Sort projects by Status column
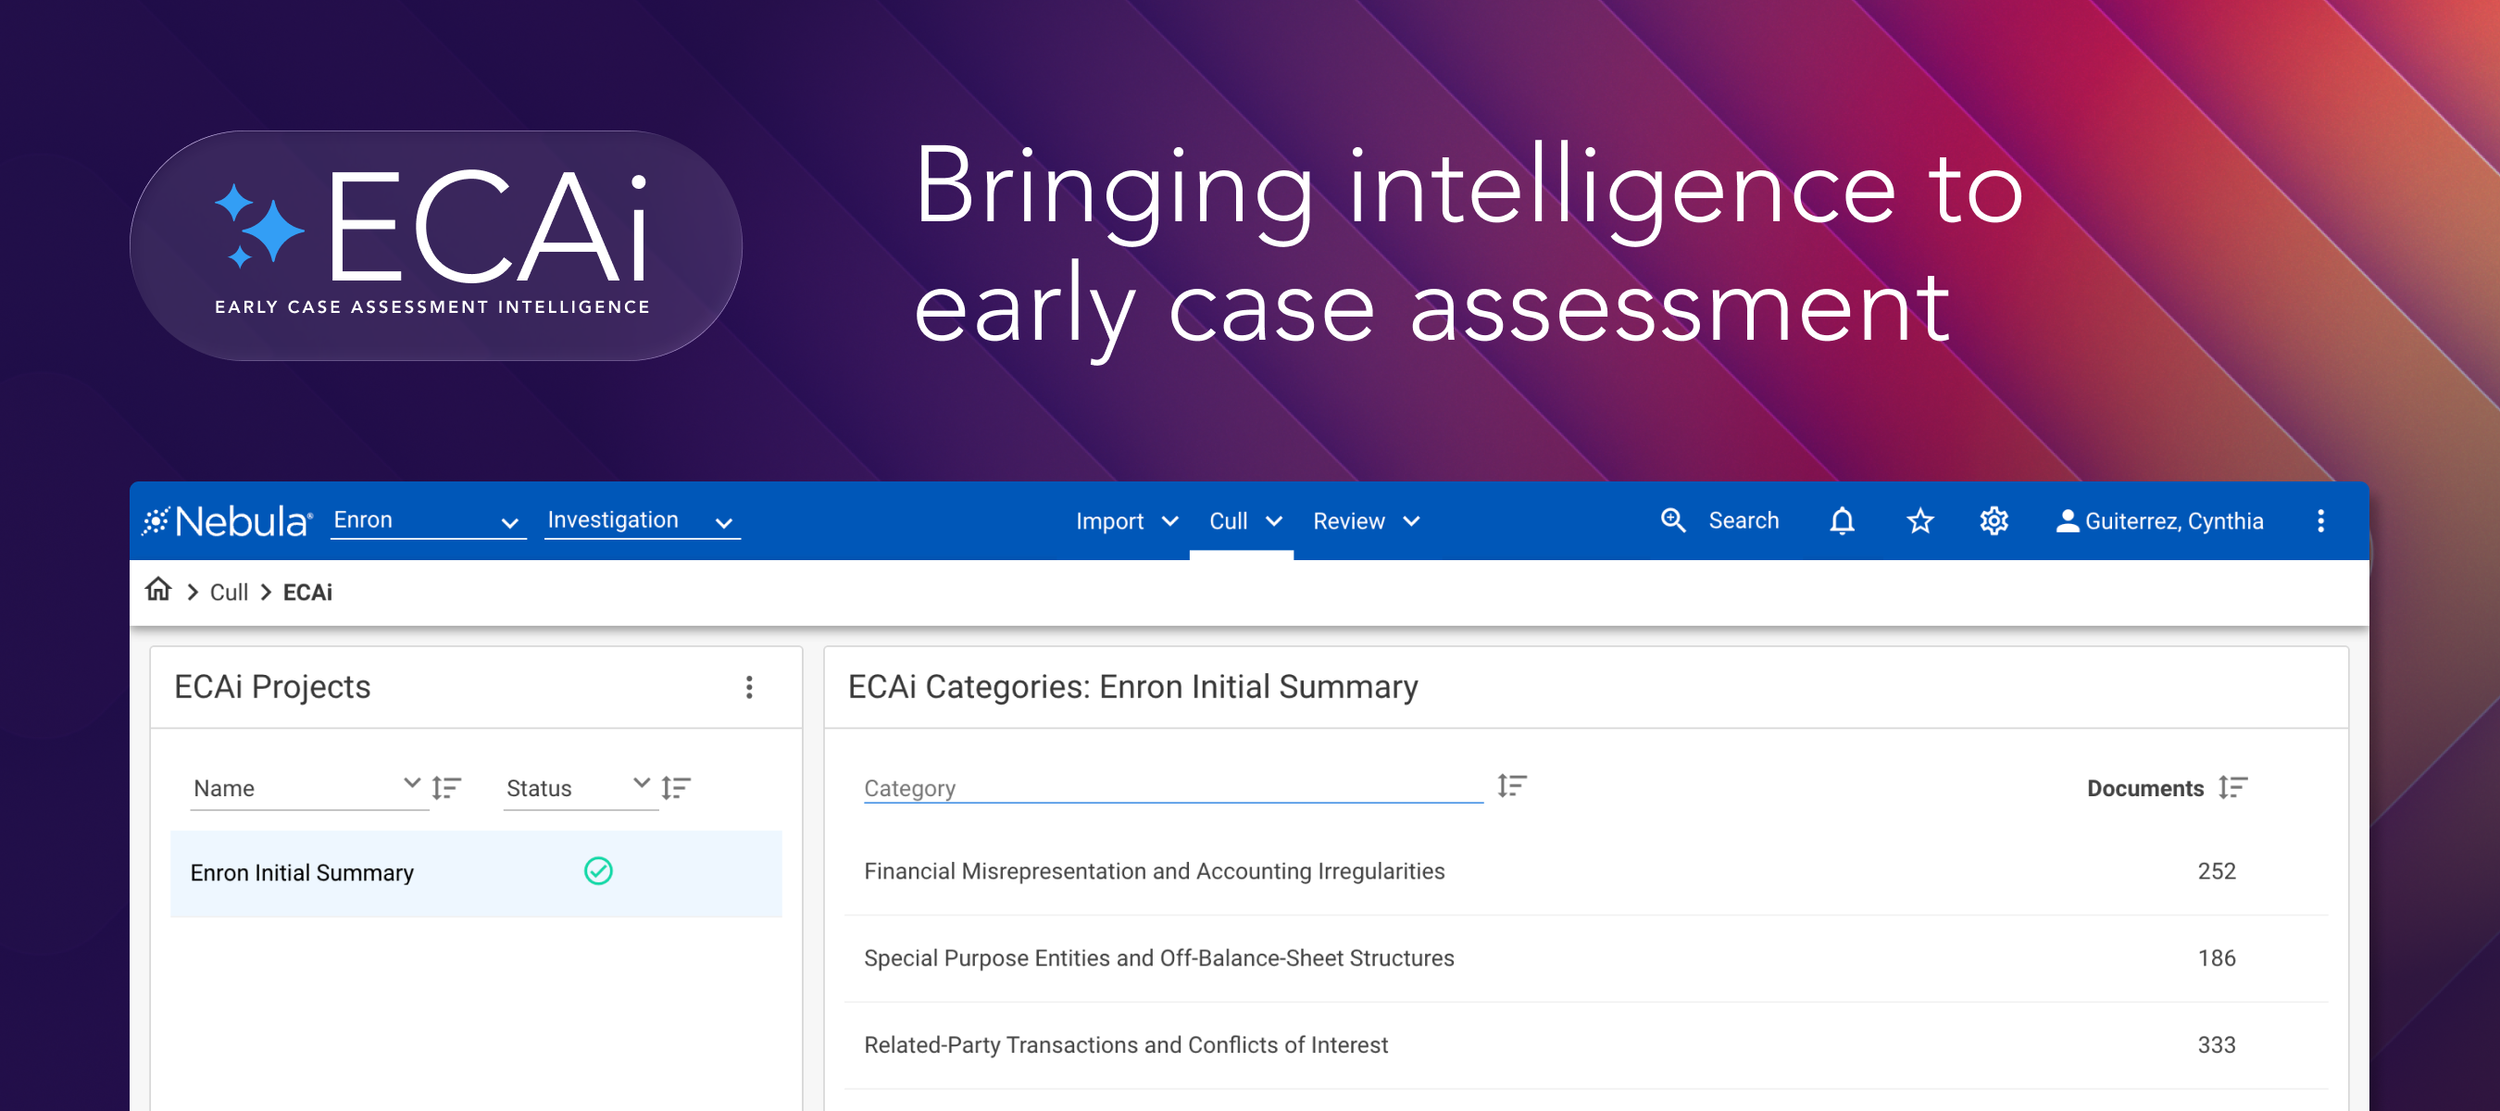Image resolution: width=2500 pixels, height=1111 pixels. pyautogui.click(x=676, y=788)
